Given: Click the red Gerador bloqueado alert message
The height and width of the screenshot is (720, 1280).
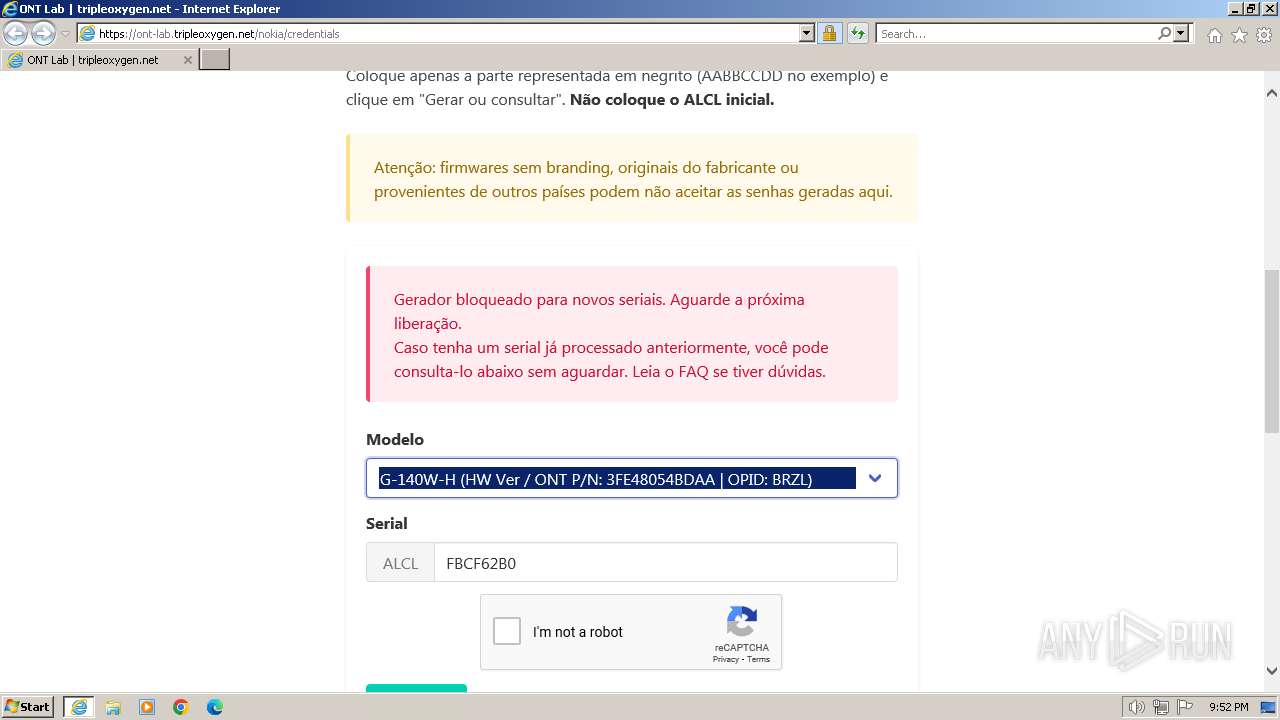Looking at the screenshot, I should [x=632, y=335].
